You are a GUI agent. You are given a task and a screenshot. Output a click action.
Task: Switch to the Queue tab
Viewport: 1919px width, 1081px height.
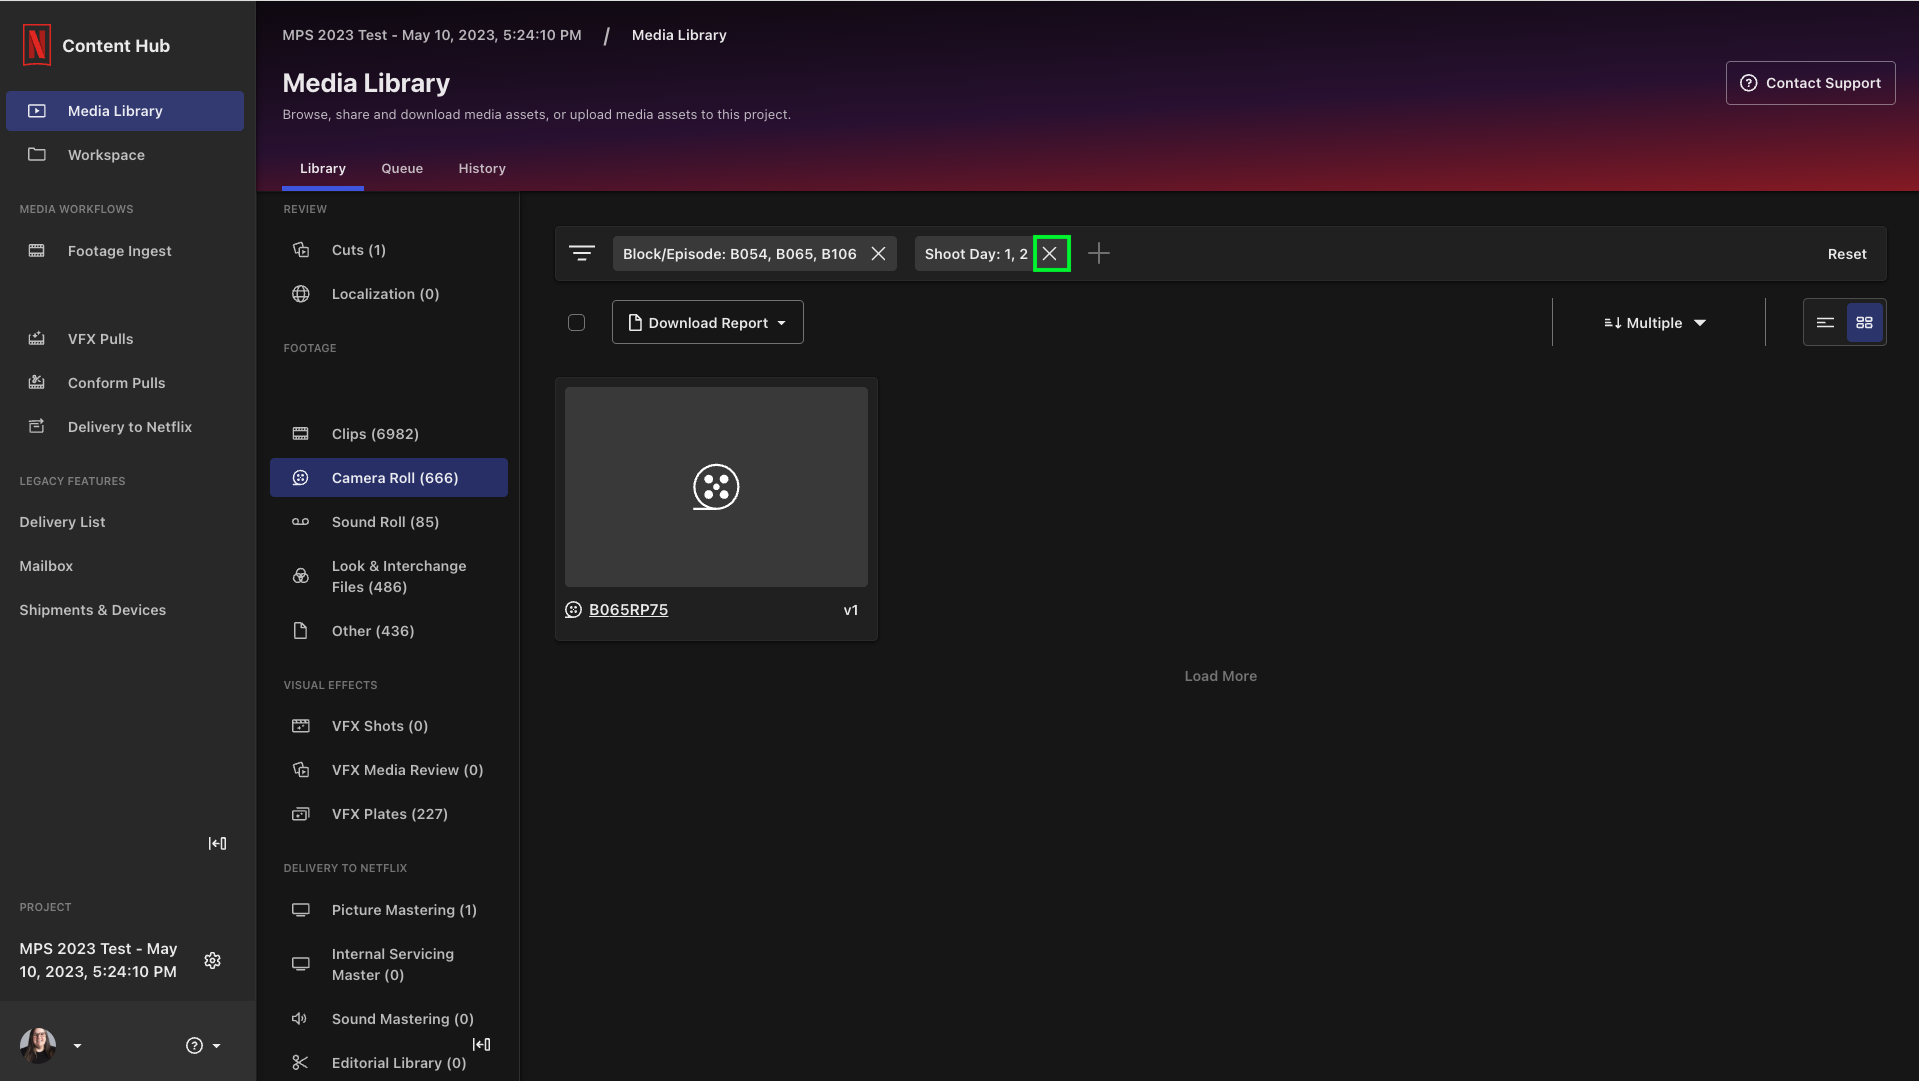tap(402, 169)
